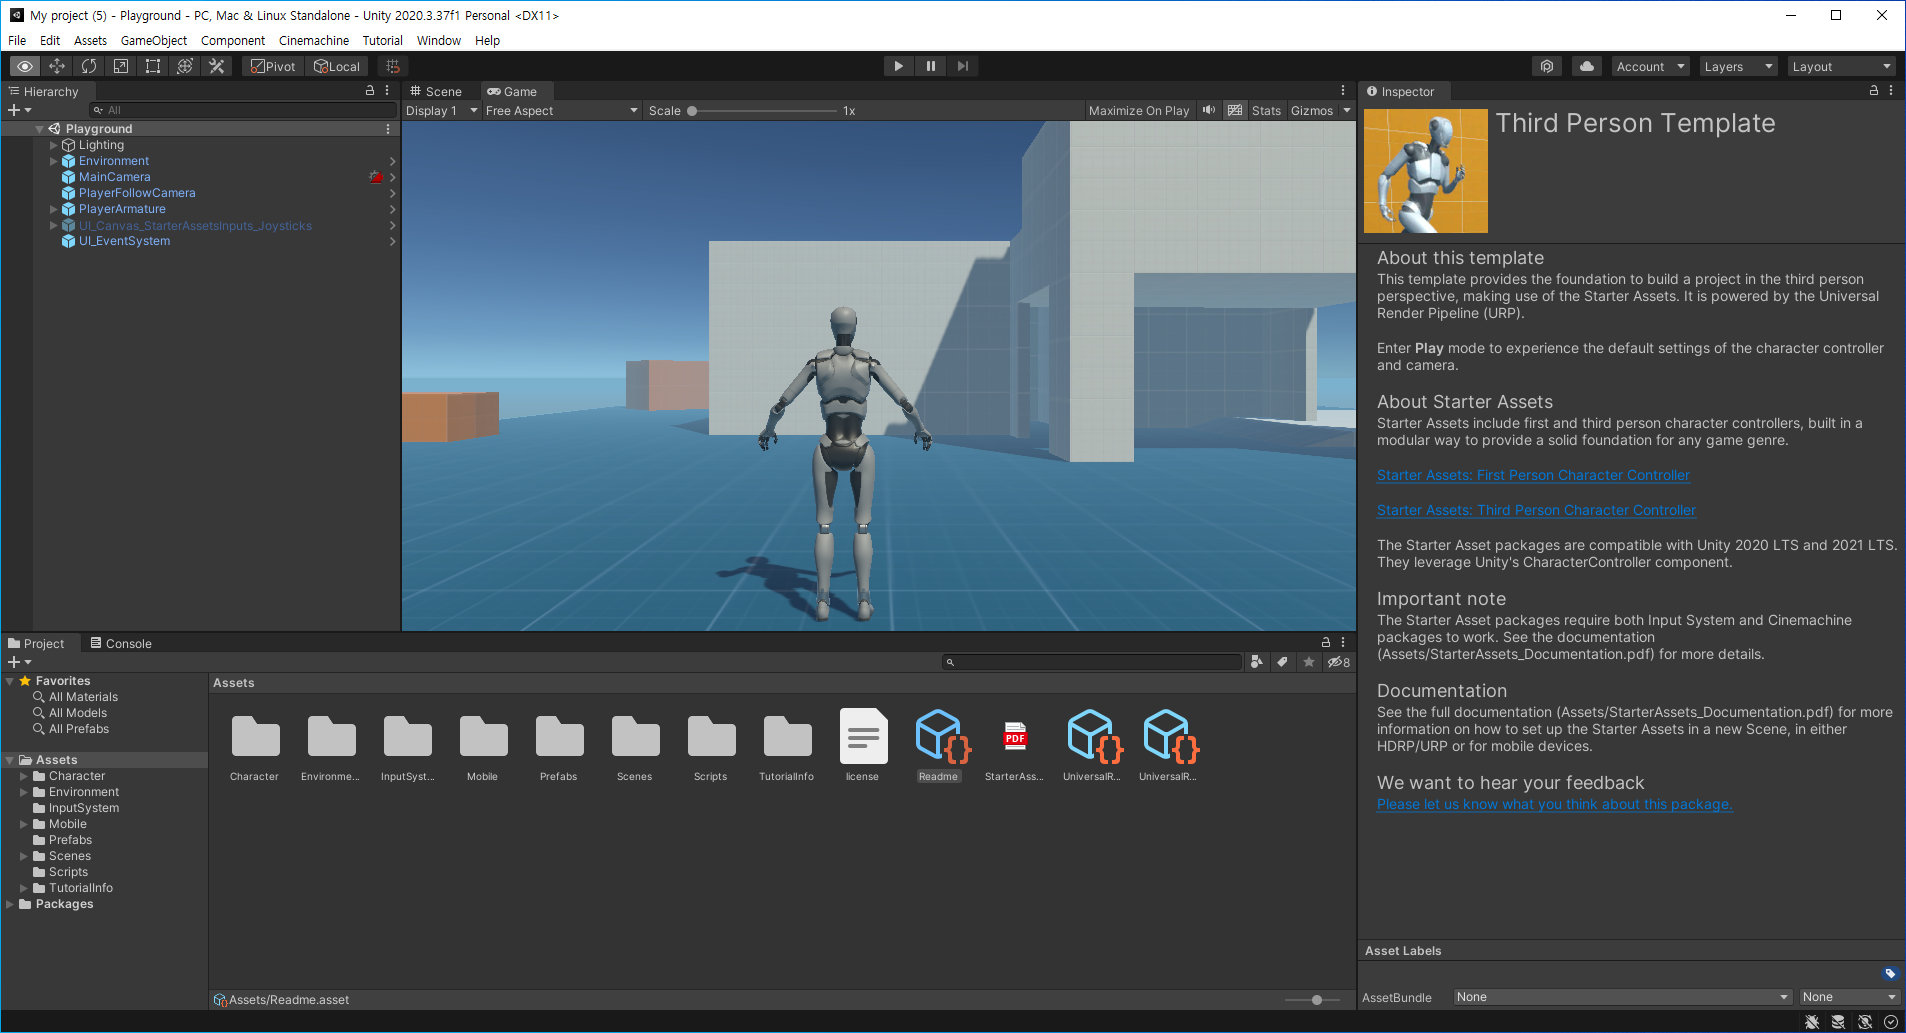The image size is (1906, 1033).
Task: Switch to the Console tab
Action: coord(121,643)
